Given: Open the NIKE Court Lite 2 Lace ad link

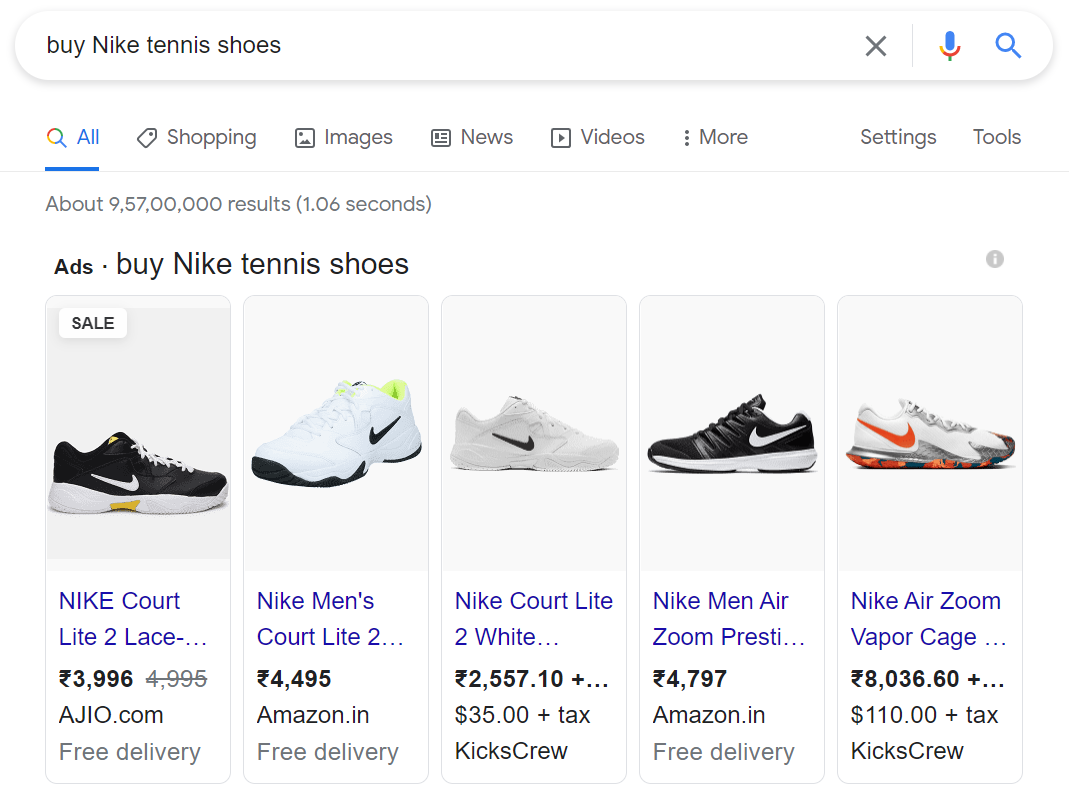Looking at the screenshot, I should coord(119,618).
